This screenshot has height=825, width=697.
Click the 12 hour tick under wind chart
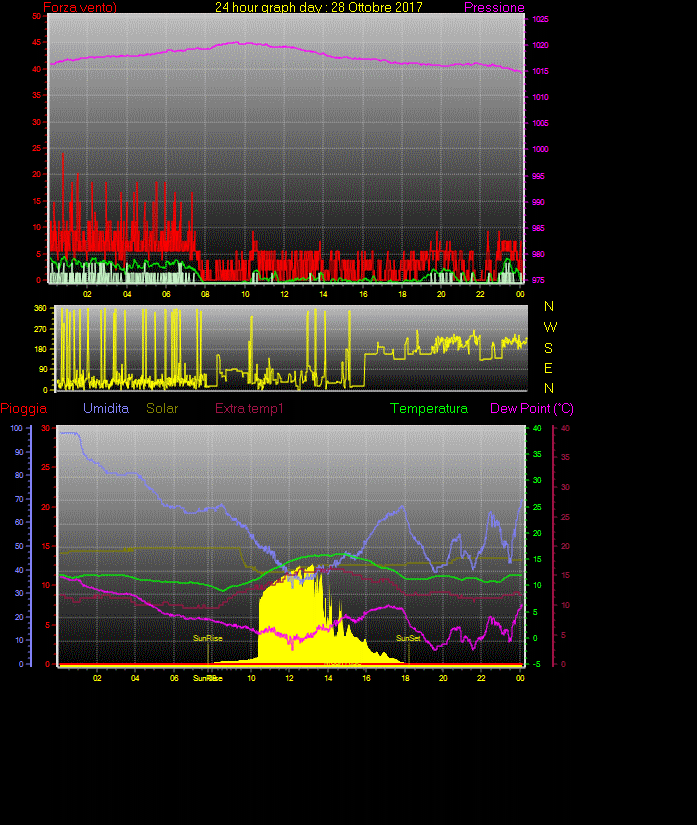pos(285,294)
